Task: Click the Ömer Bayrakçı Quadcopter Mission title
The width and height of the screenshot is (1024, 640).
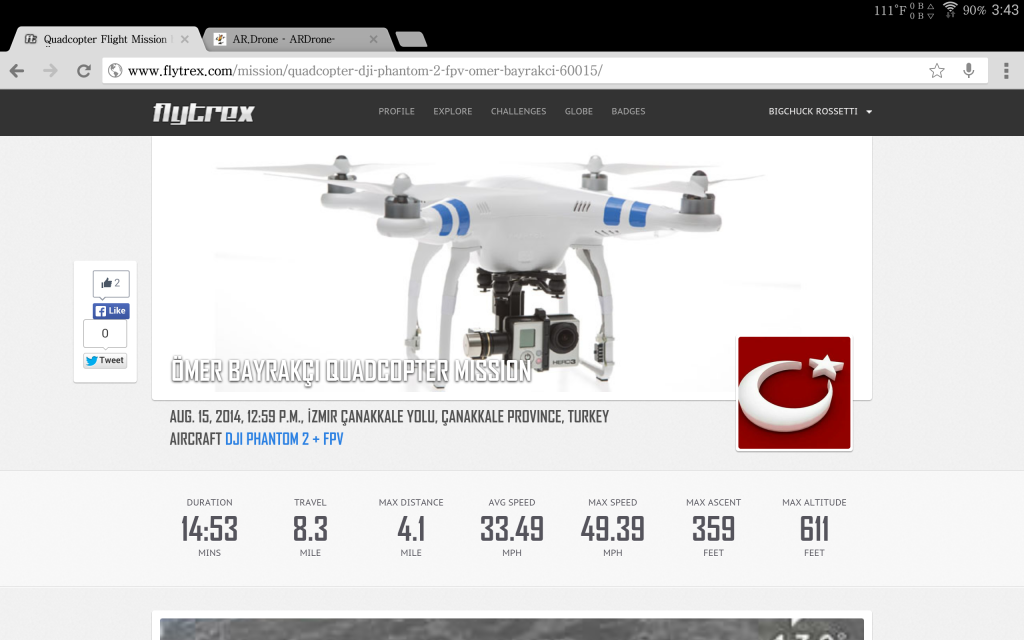Action: (351, 371)
